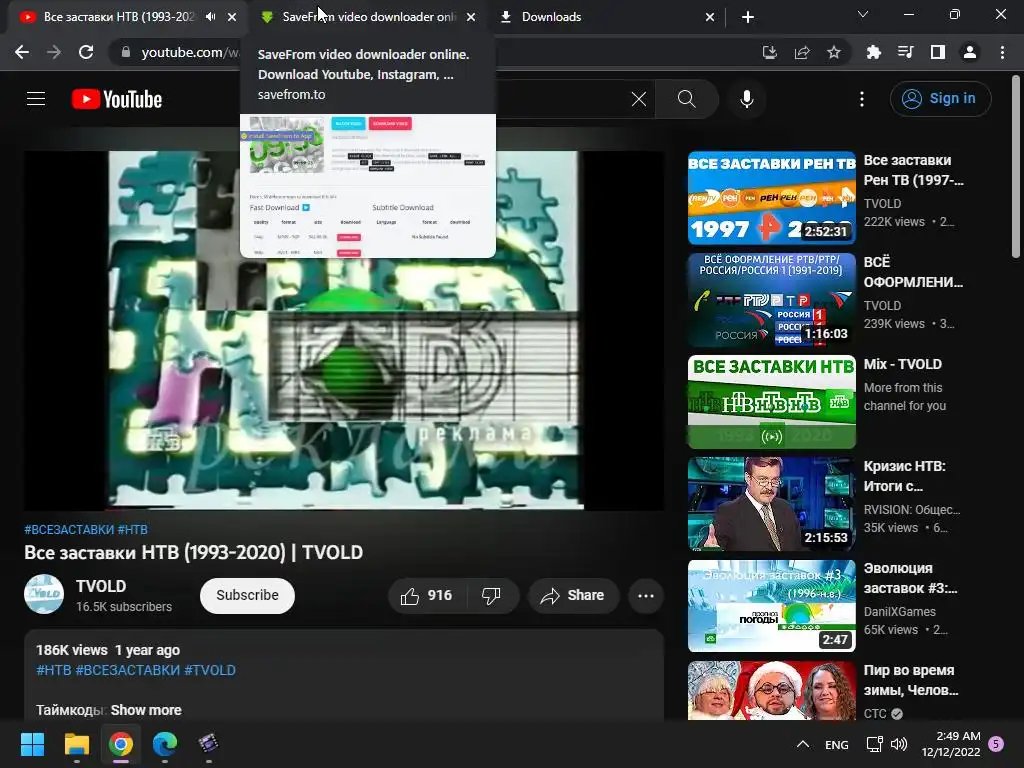Dislike the video with thumbs down
The height and width of the screenshot is (768, 1024).
pyautogui.click(x=492, y=596)
